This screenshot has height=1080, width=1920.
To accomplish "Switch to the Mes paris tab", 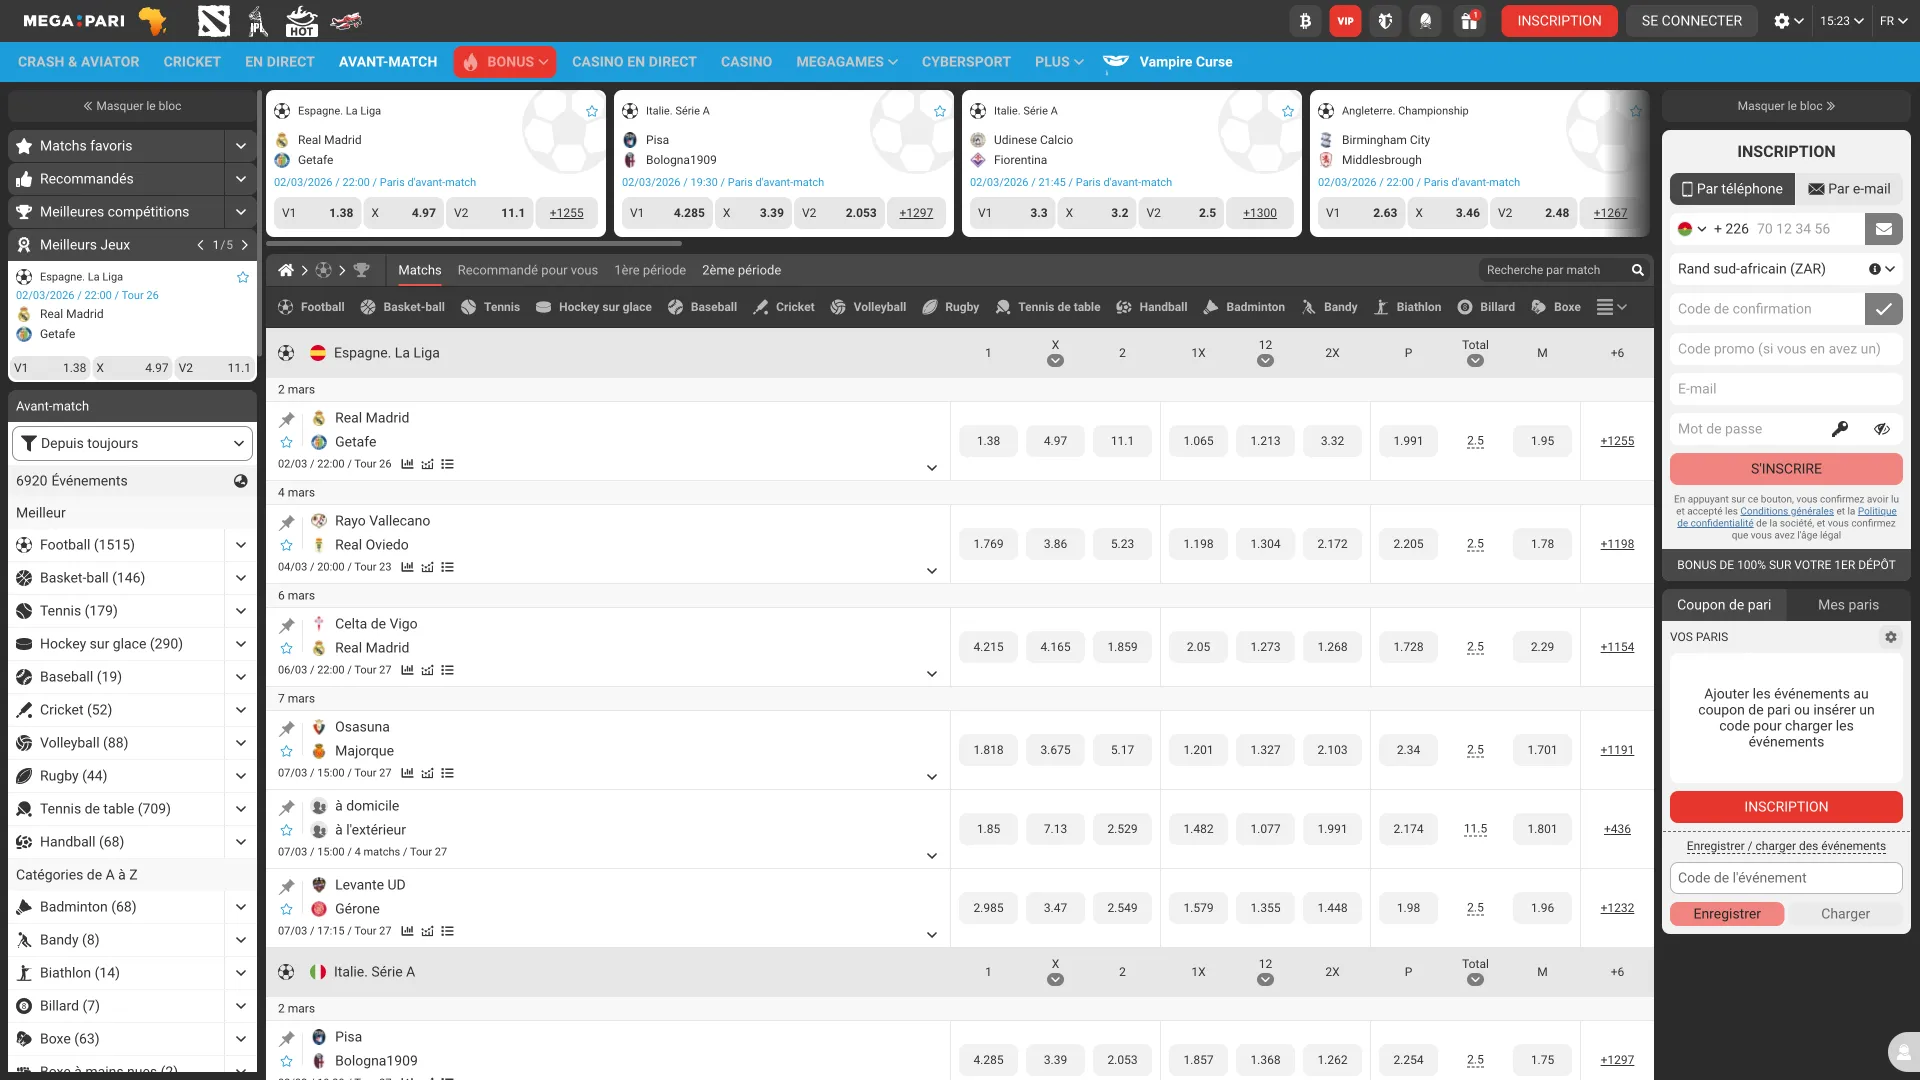I will click(1848, 604).
